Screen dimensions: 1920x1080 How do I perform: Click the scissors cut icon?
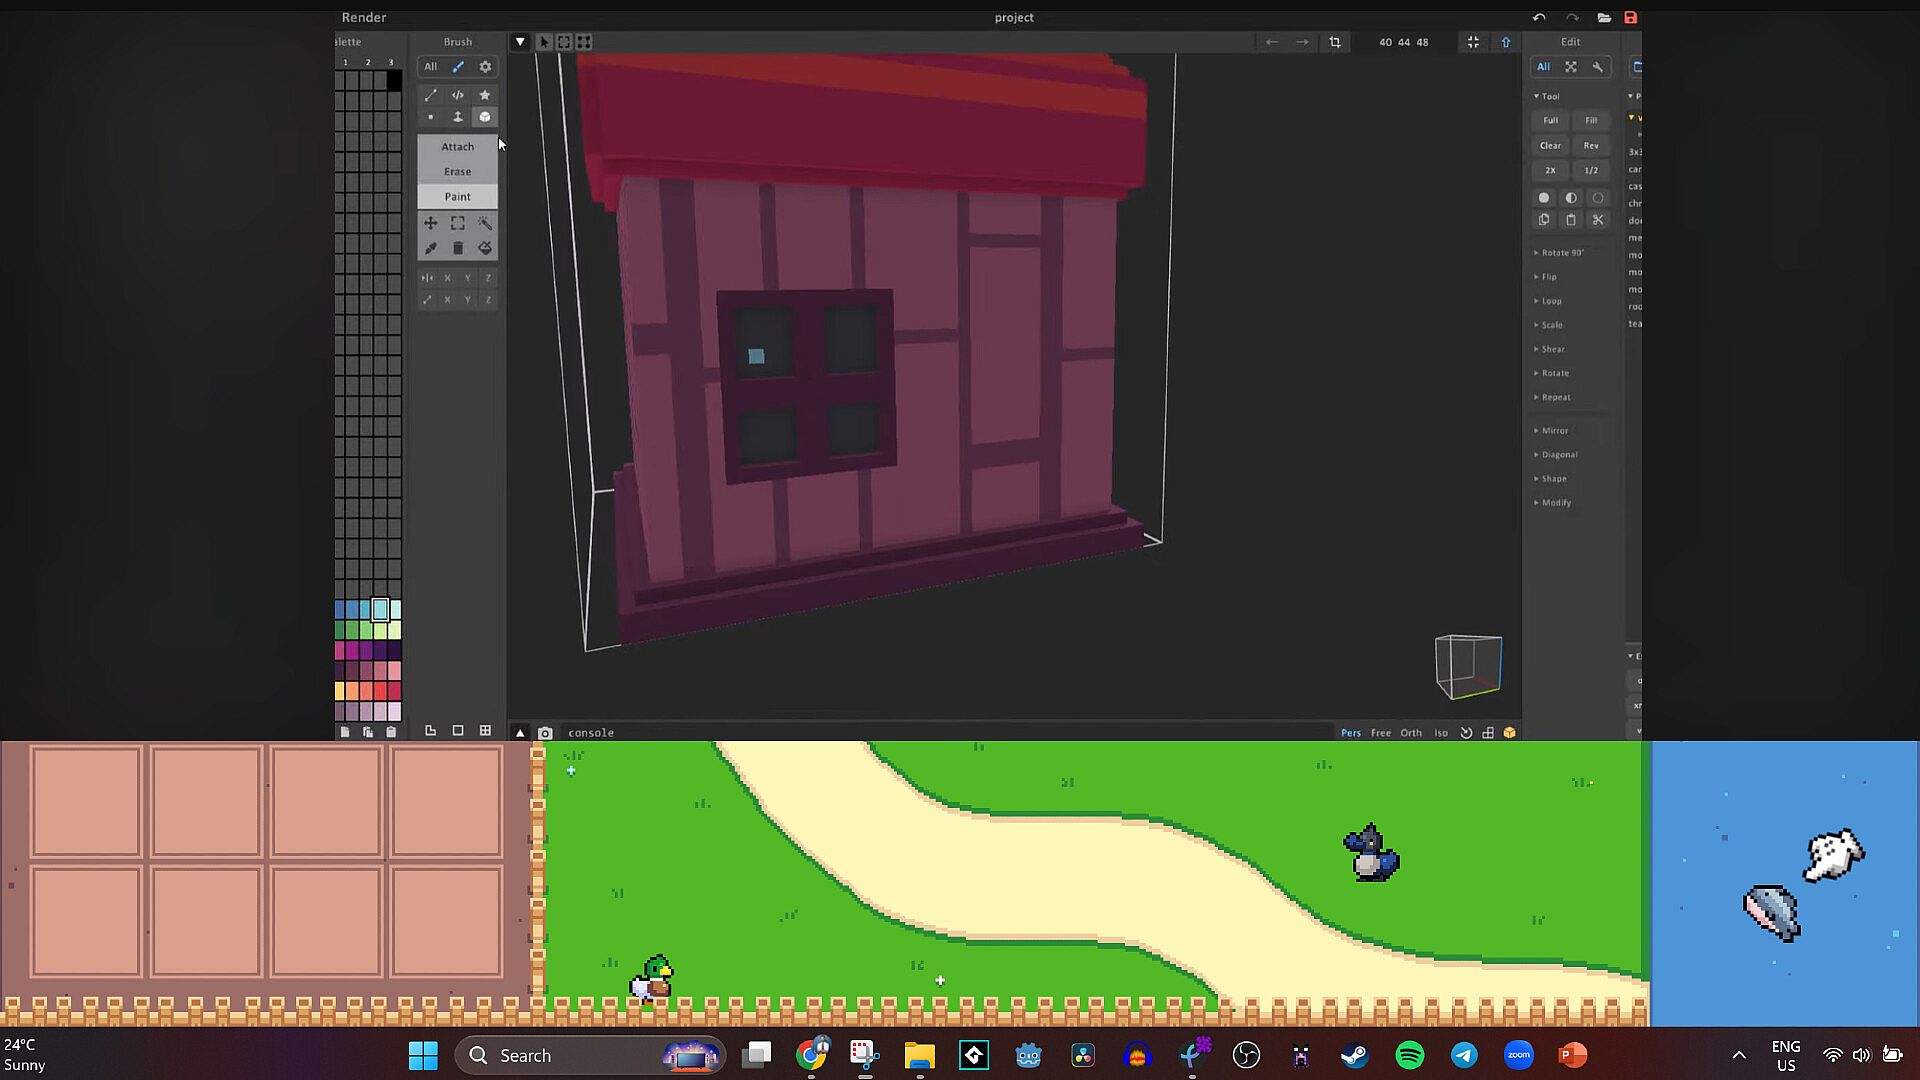tap(1598, 220)
